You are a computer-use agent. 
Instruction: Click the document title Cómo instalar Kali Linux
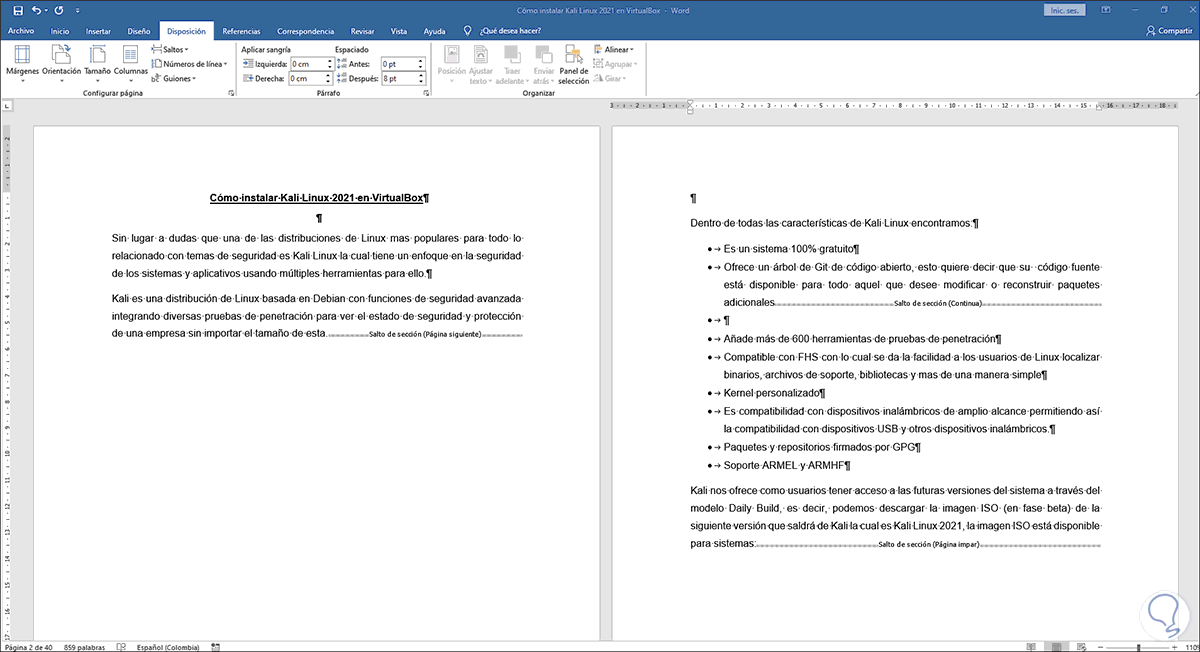tap(319, 198)
